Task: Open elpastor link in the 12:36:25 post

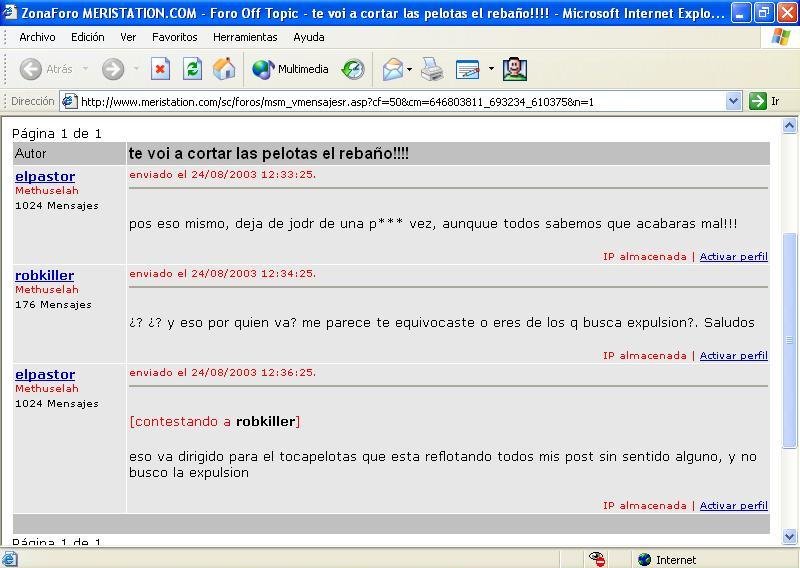Action: click(x=45, y=375)
